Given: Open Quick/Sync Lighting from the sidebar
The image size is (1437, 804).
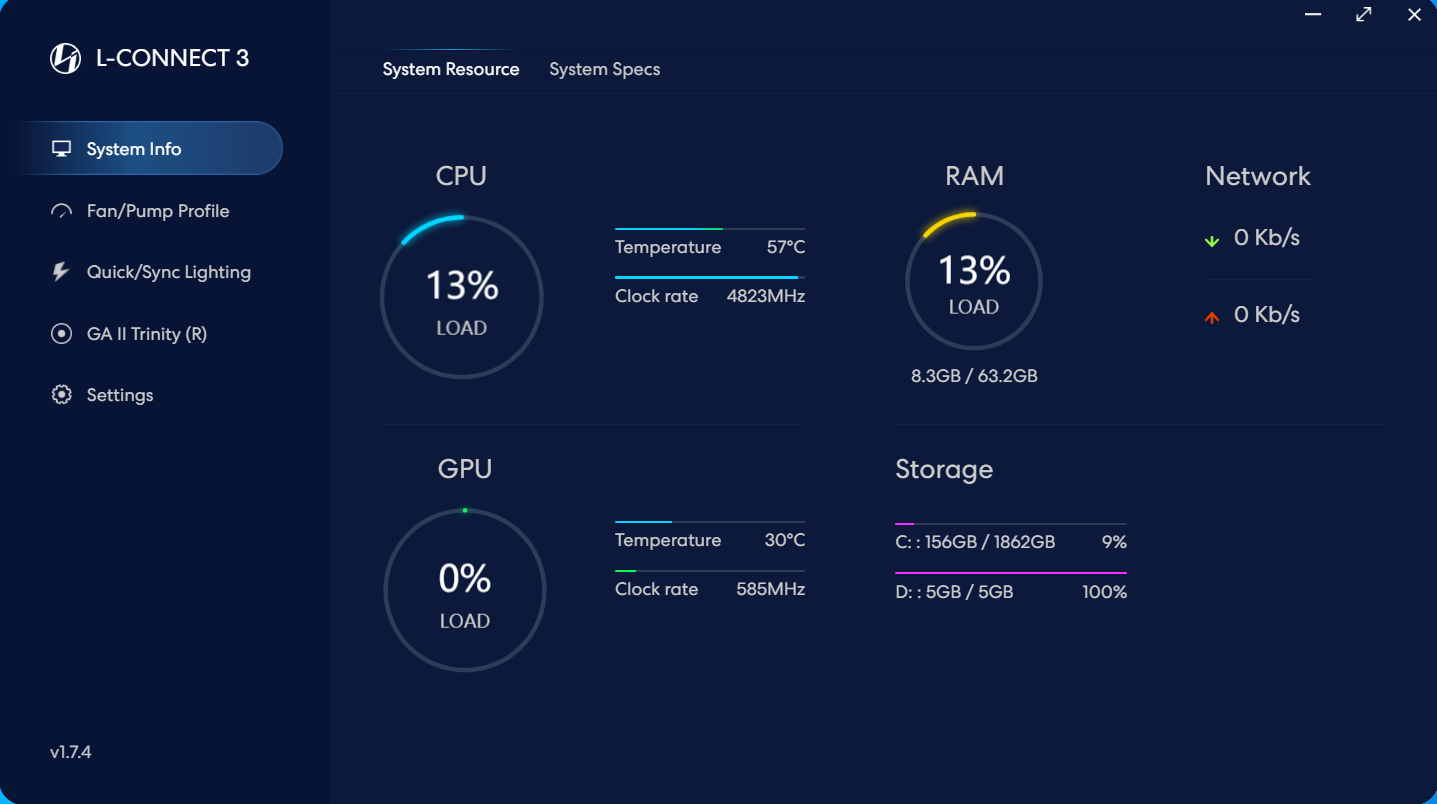Looking at the screenshot, I should [x=168, y=272].
